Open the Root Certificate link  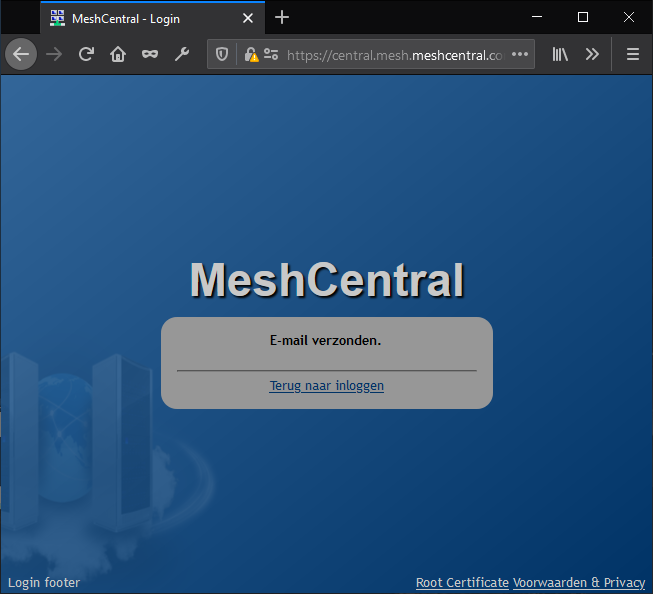tap(462, 582)
